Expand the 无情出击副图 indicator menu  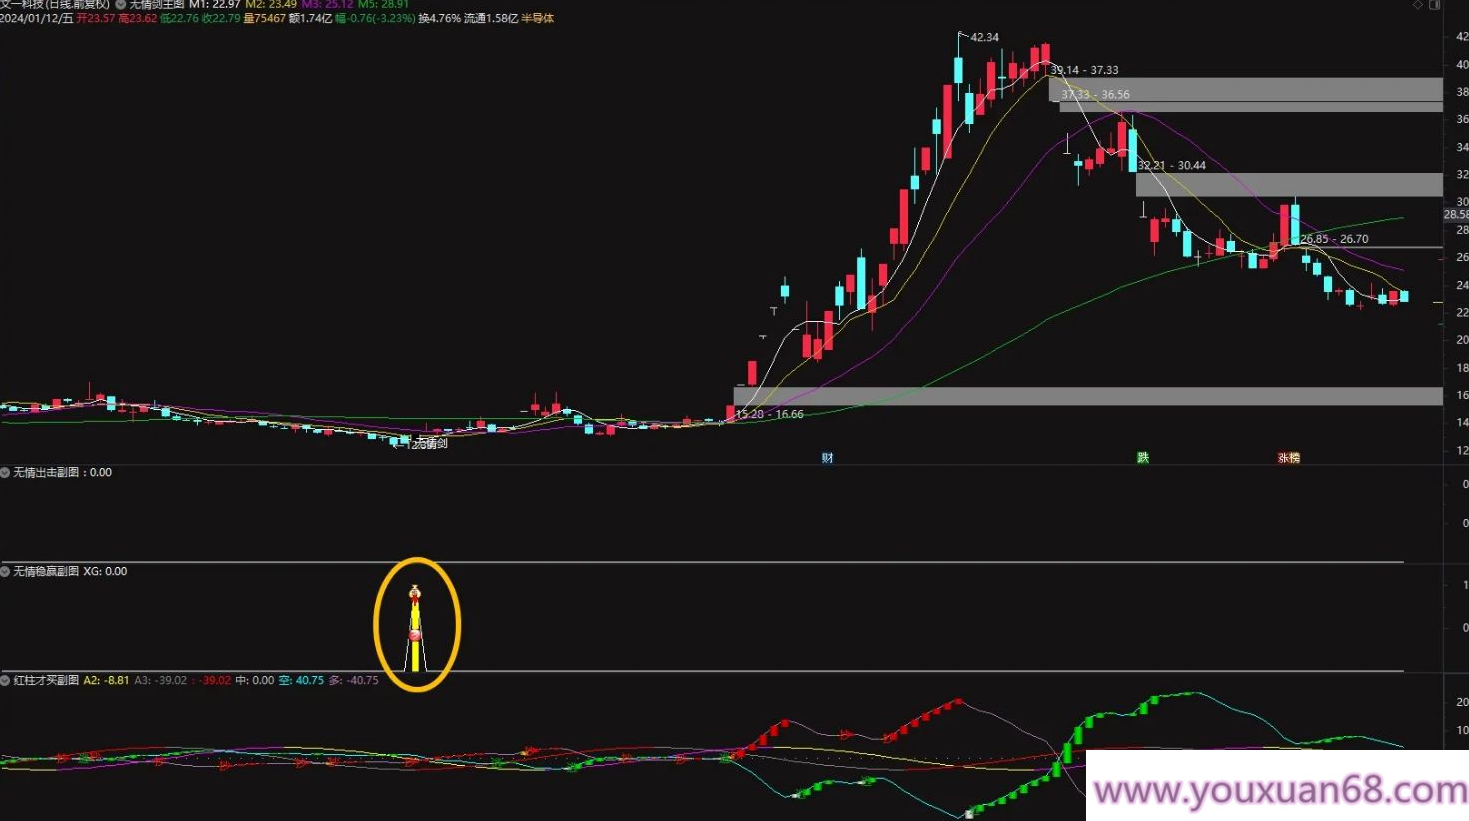[5, 472]
